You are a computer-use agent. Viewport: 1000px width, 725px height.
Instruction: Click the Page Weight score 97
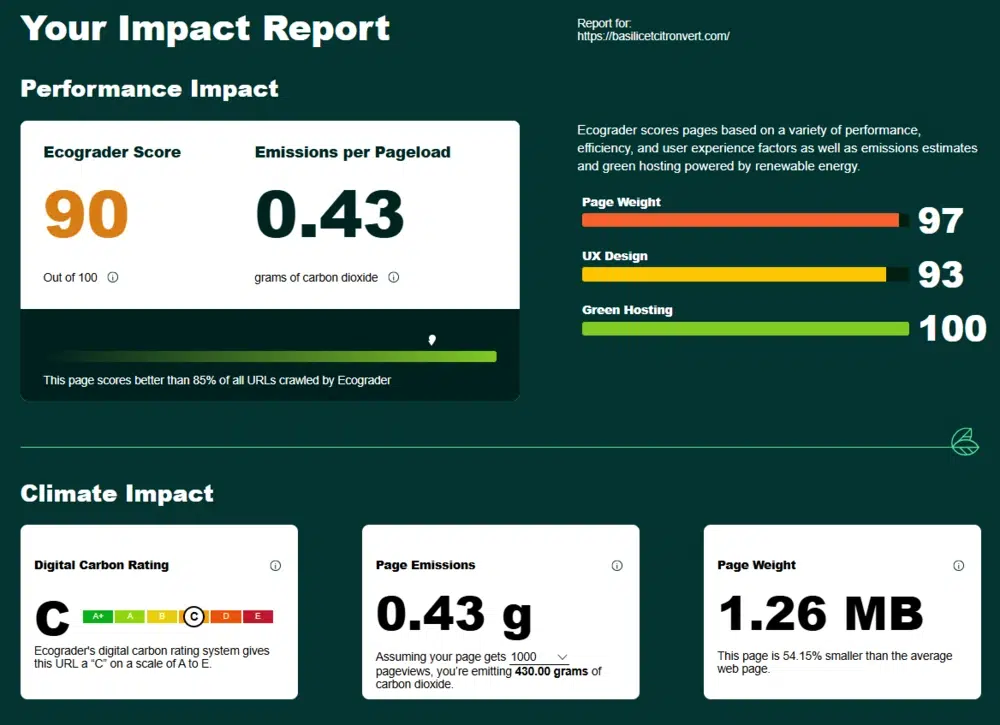point(941,221)
